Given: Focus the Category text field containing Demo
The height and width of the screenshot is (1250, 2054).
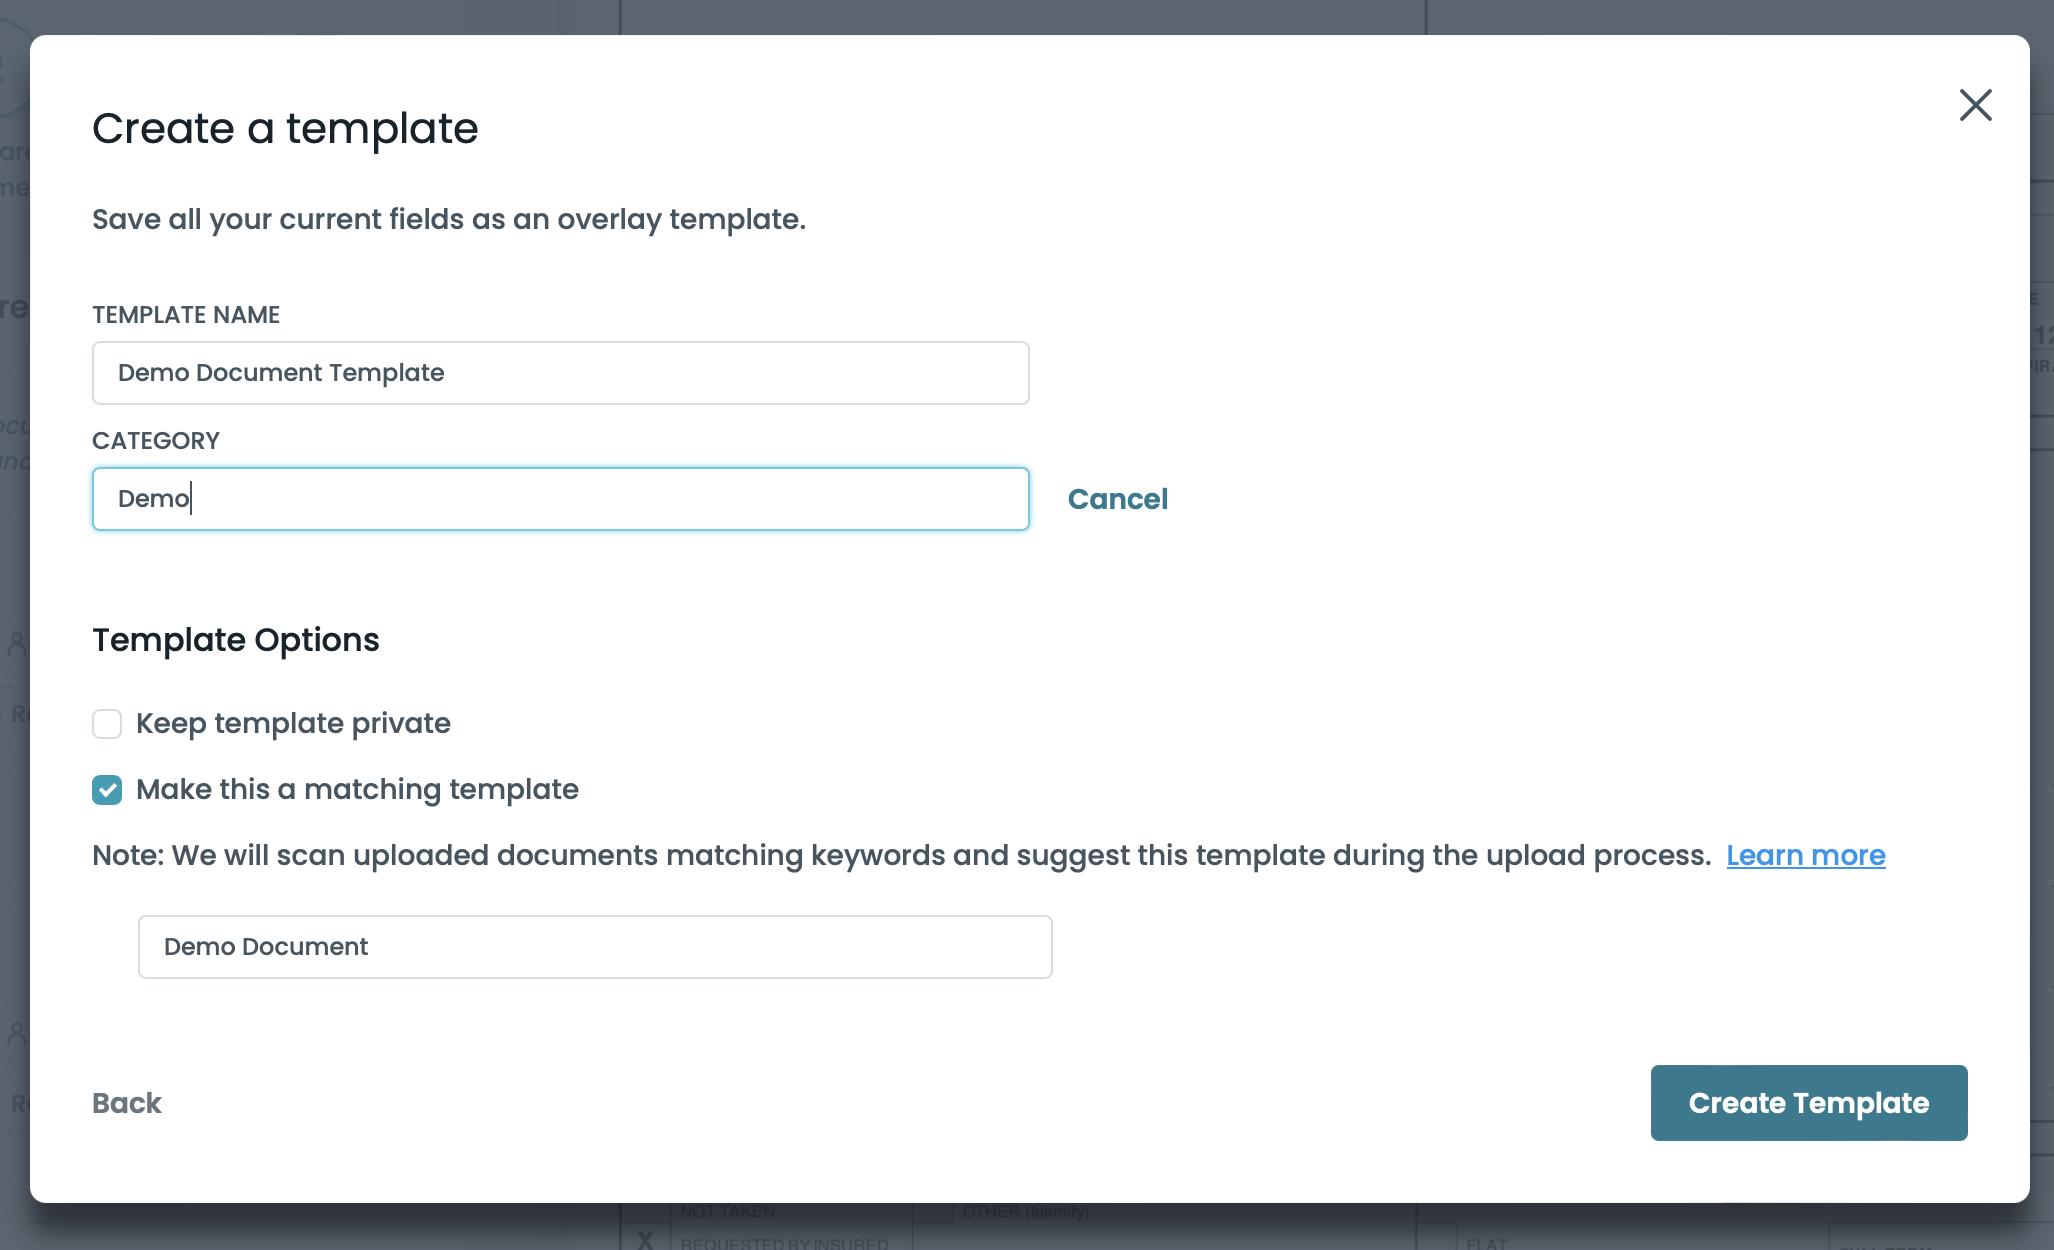Looking at the screenshot, I should tap(560, 499).
